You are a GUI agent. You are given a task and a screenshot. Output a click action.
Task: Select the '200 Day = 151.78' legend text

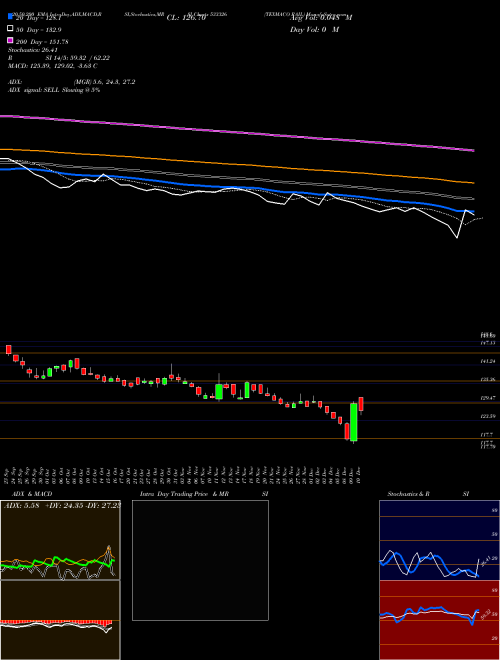click(x=42, y=41)
